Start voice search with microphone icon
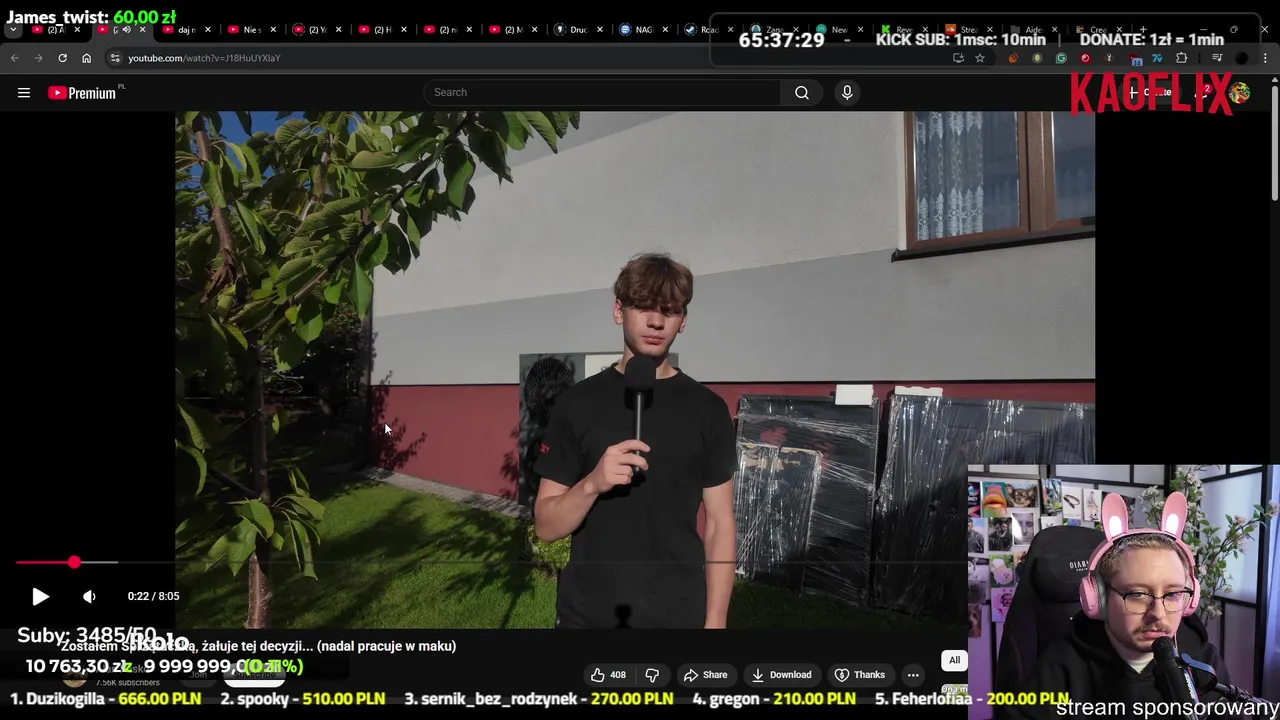1280x720 pixels. pos(847,92)
